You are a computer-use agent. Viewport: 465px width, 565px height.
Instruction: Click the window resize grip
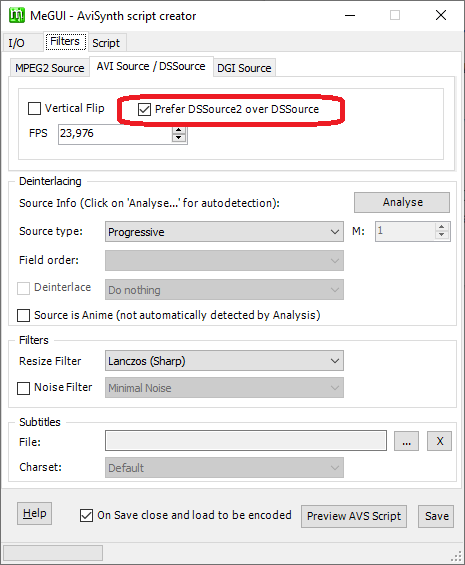pos(457,556)
